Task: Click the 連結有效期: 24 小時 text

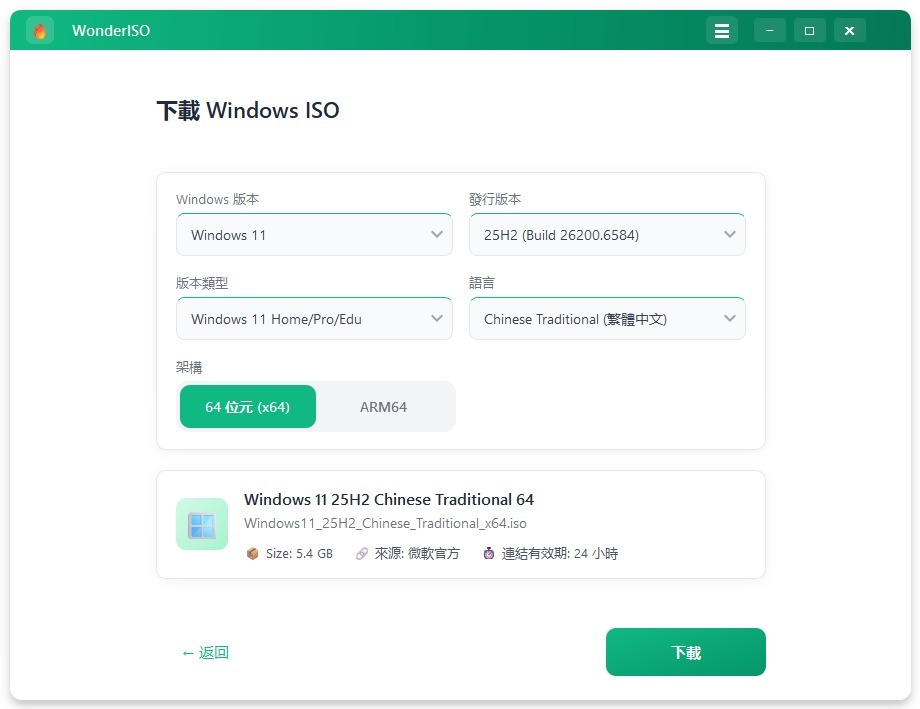Action: tap(560, 553)
